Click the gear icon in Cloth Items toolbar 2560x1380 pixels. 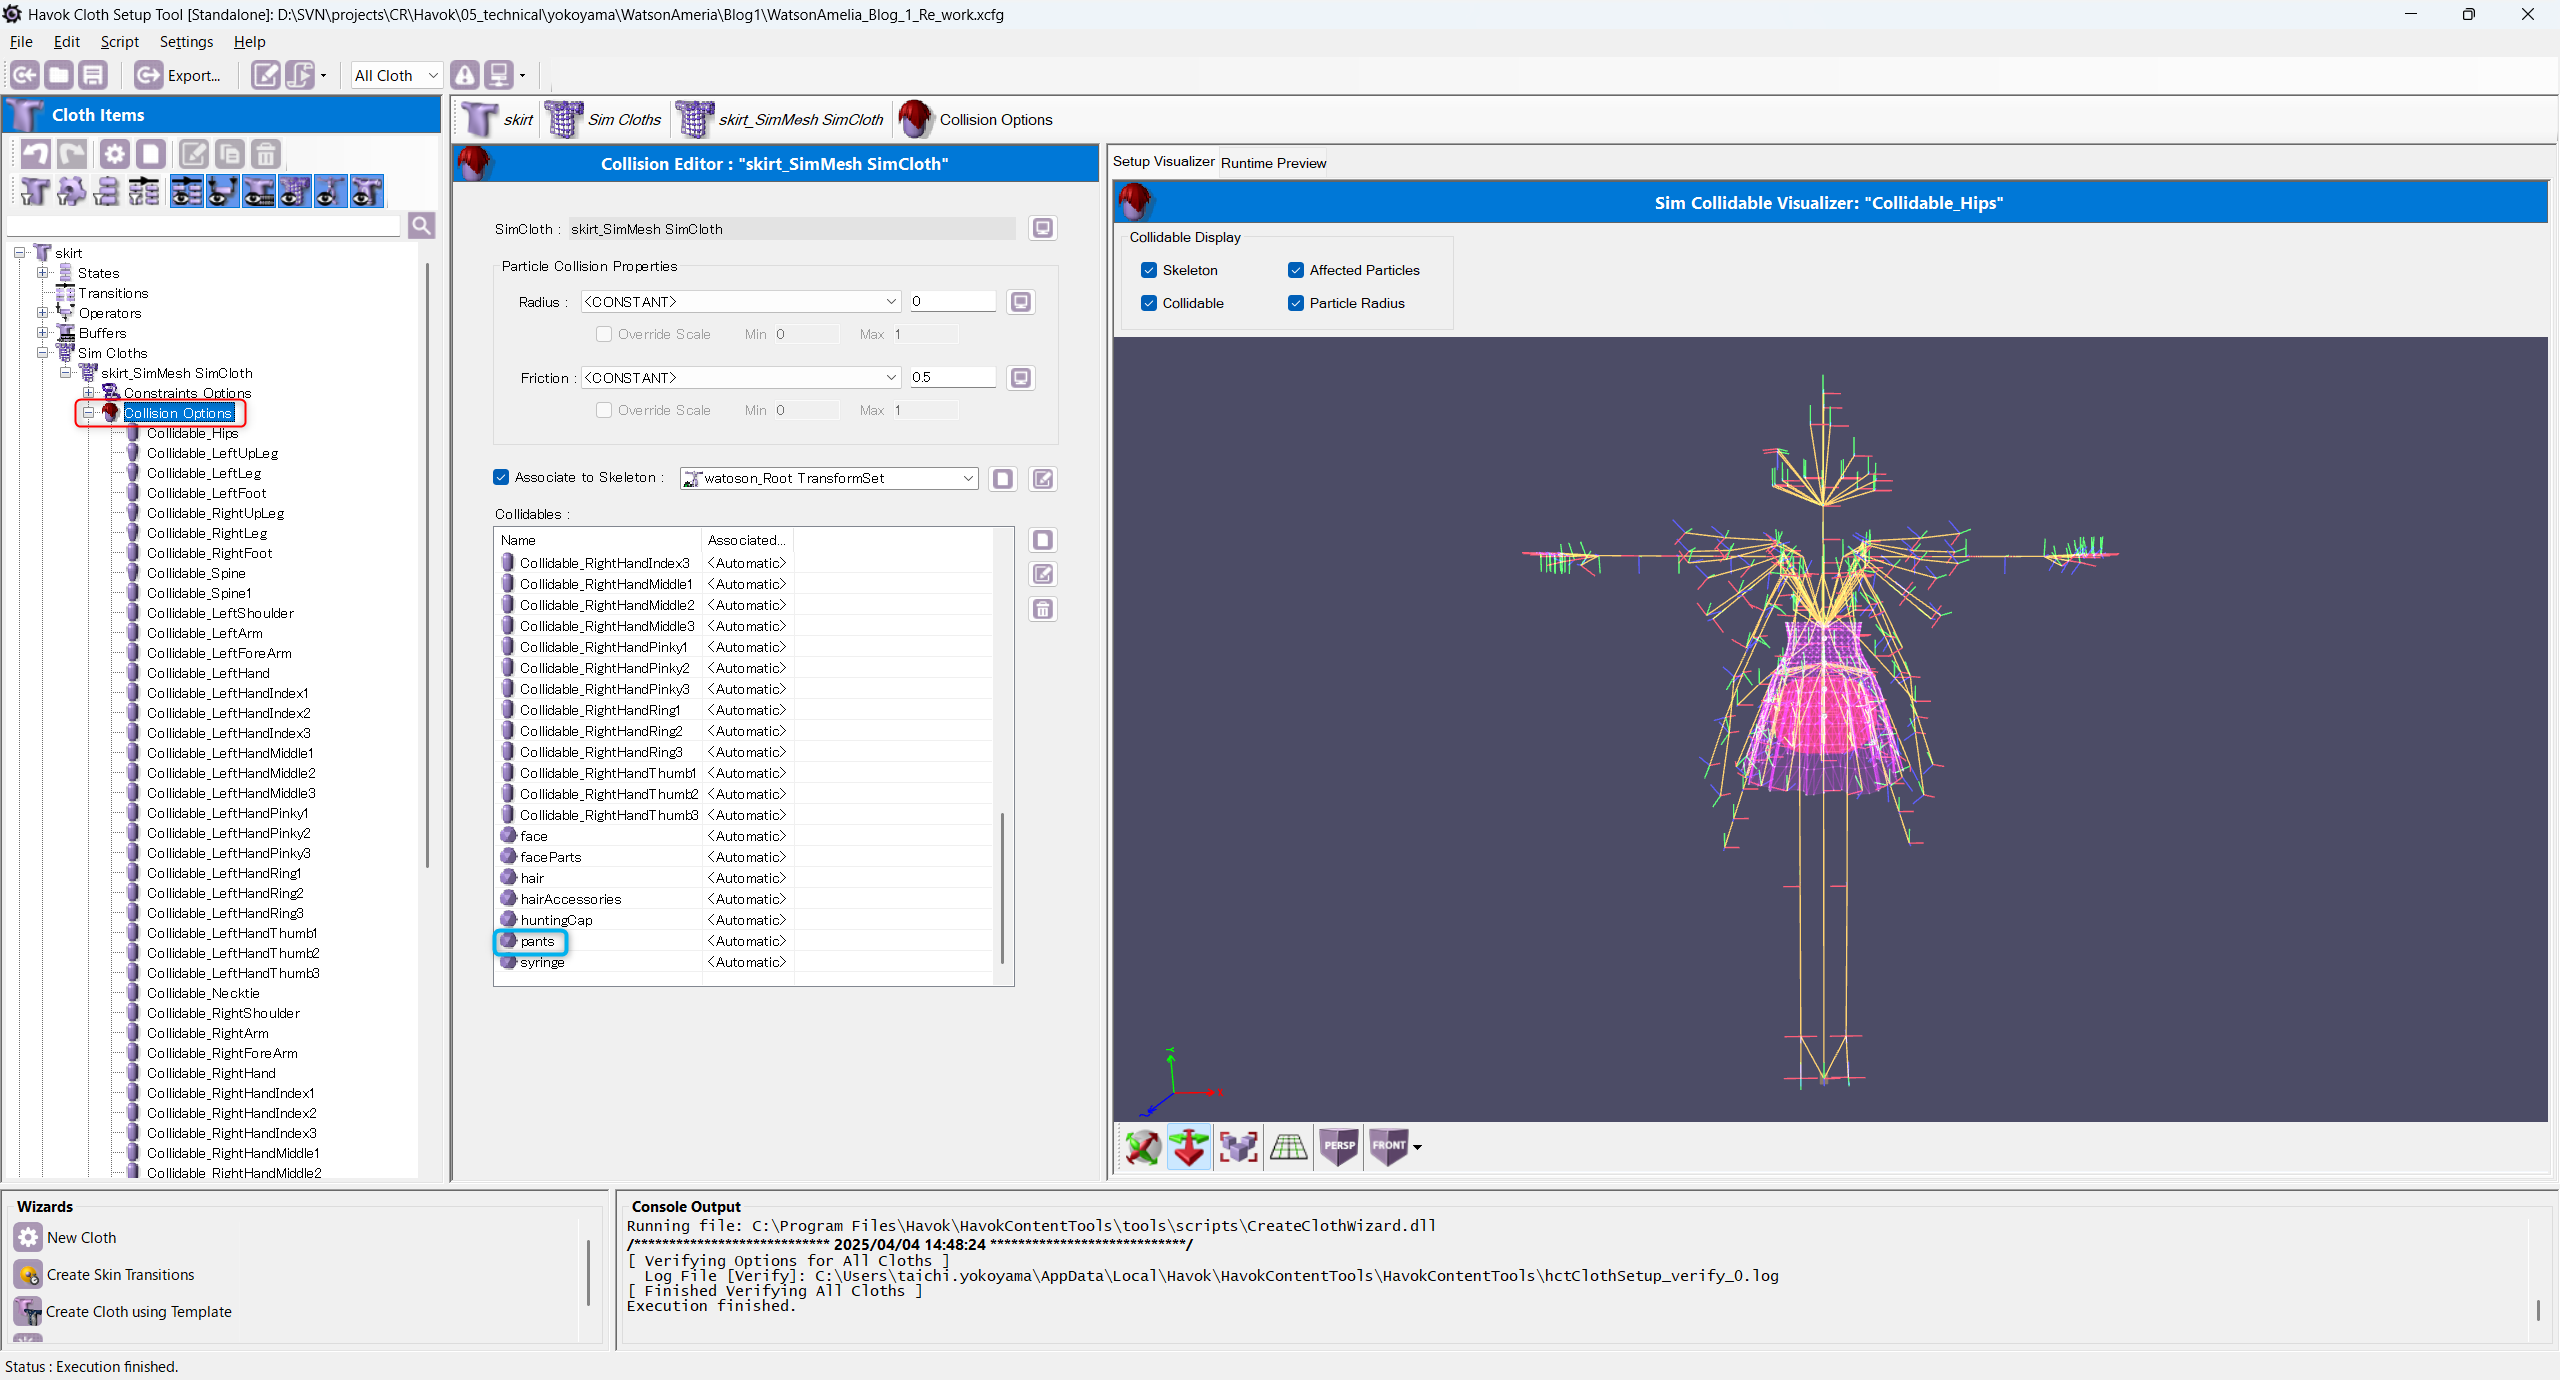click(115, 154)
